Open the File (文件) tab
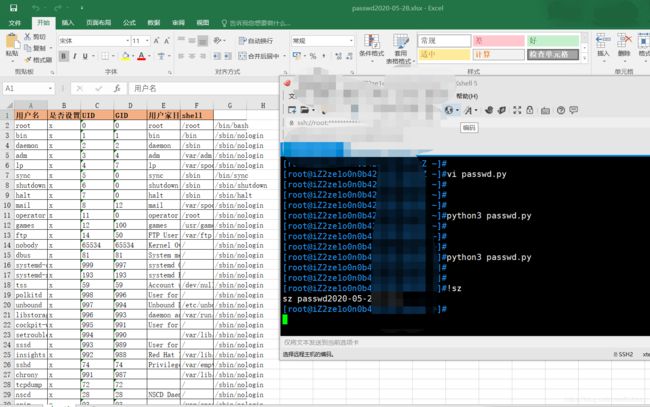 pos(15,23)
